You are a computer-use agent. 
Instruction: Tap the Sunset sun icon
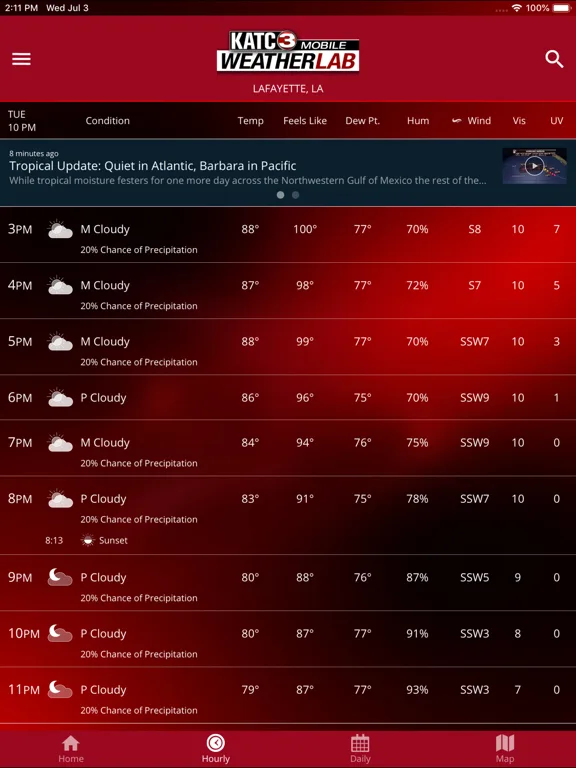tap(88, 540)
